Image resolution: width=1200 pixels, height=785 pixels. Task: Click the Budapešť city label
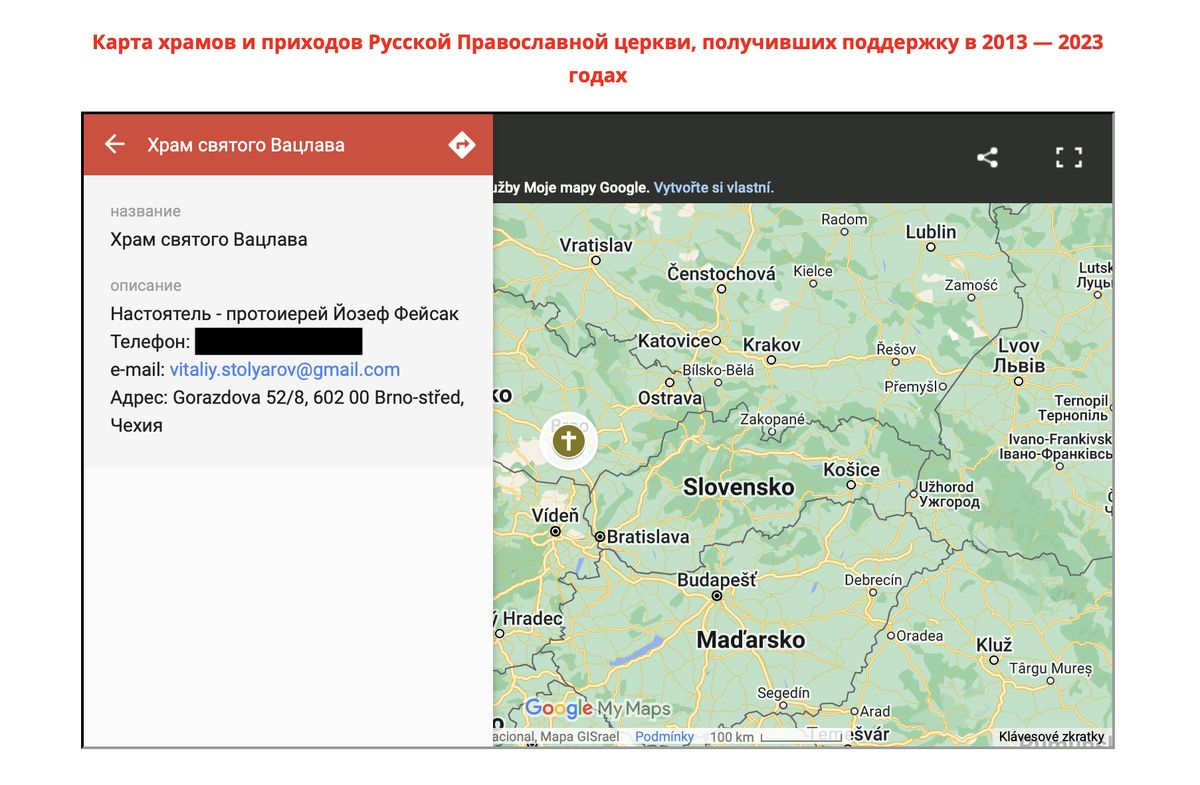pos(717,580)
